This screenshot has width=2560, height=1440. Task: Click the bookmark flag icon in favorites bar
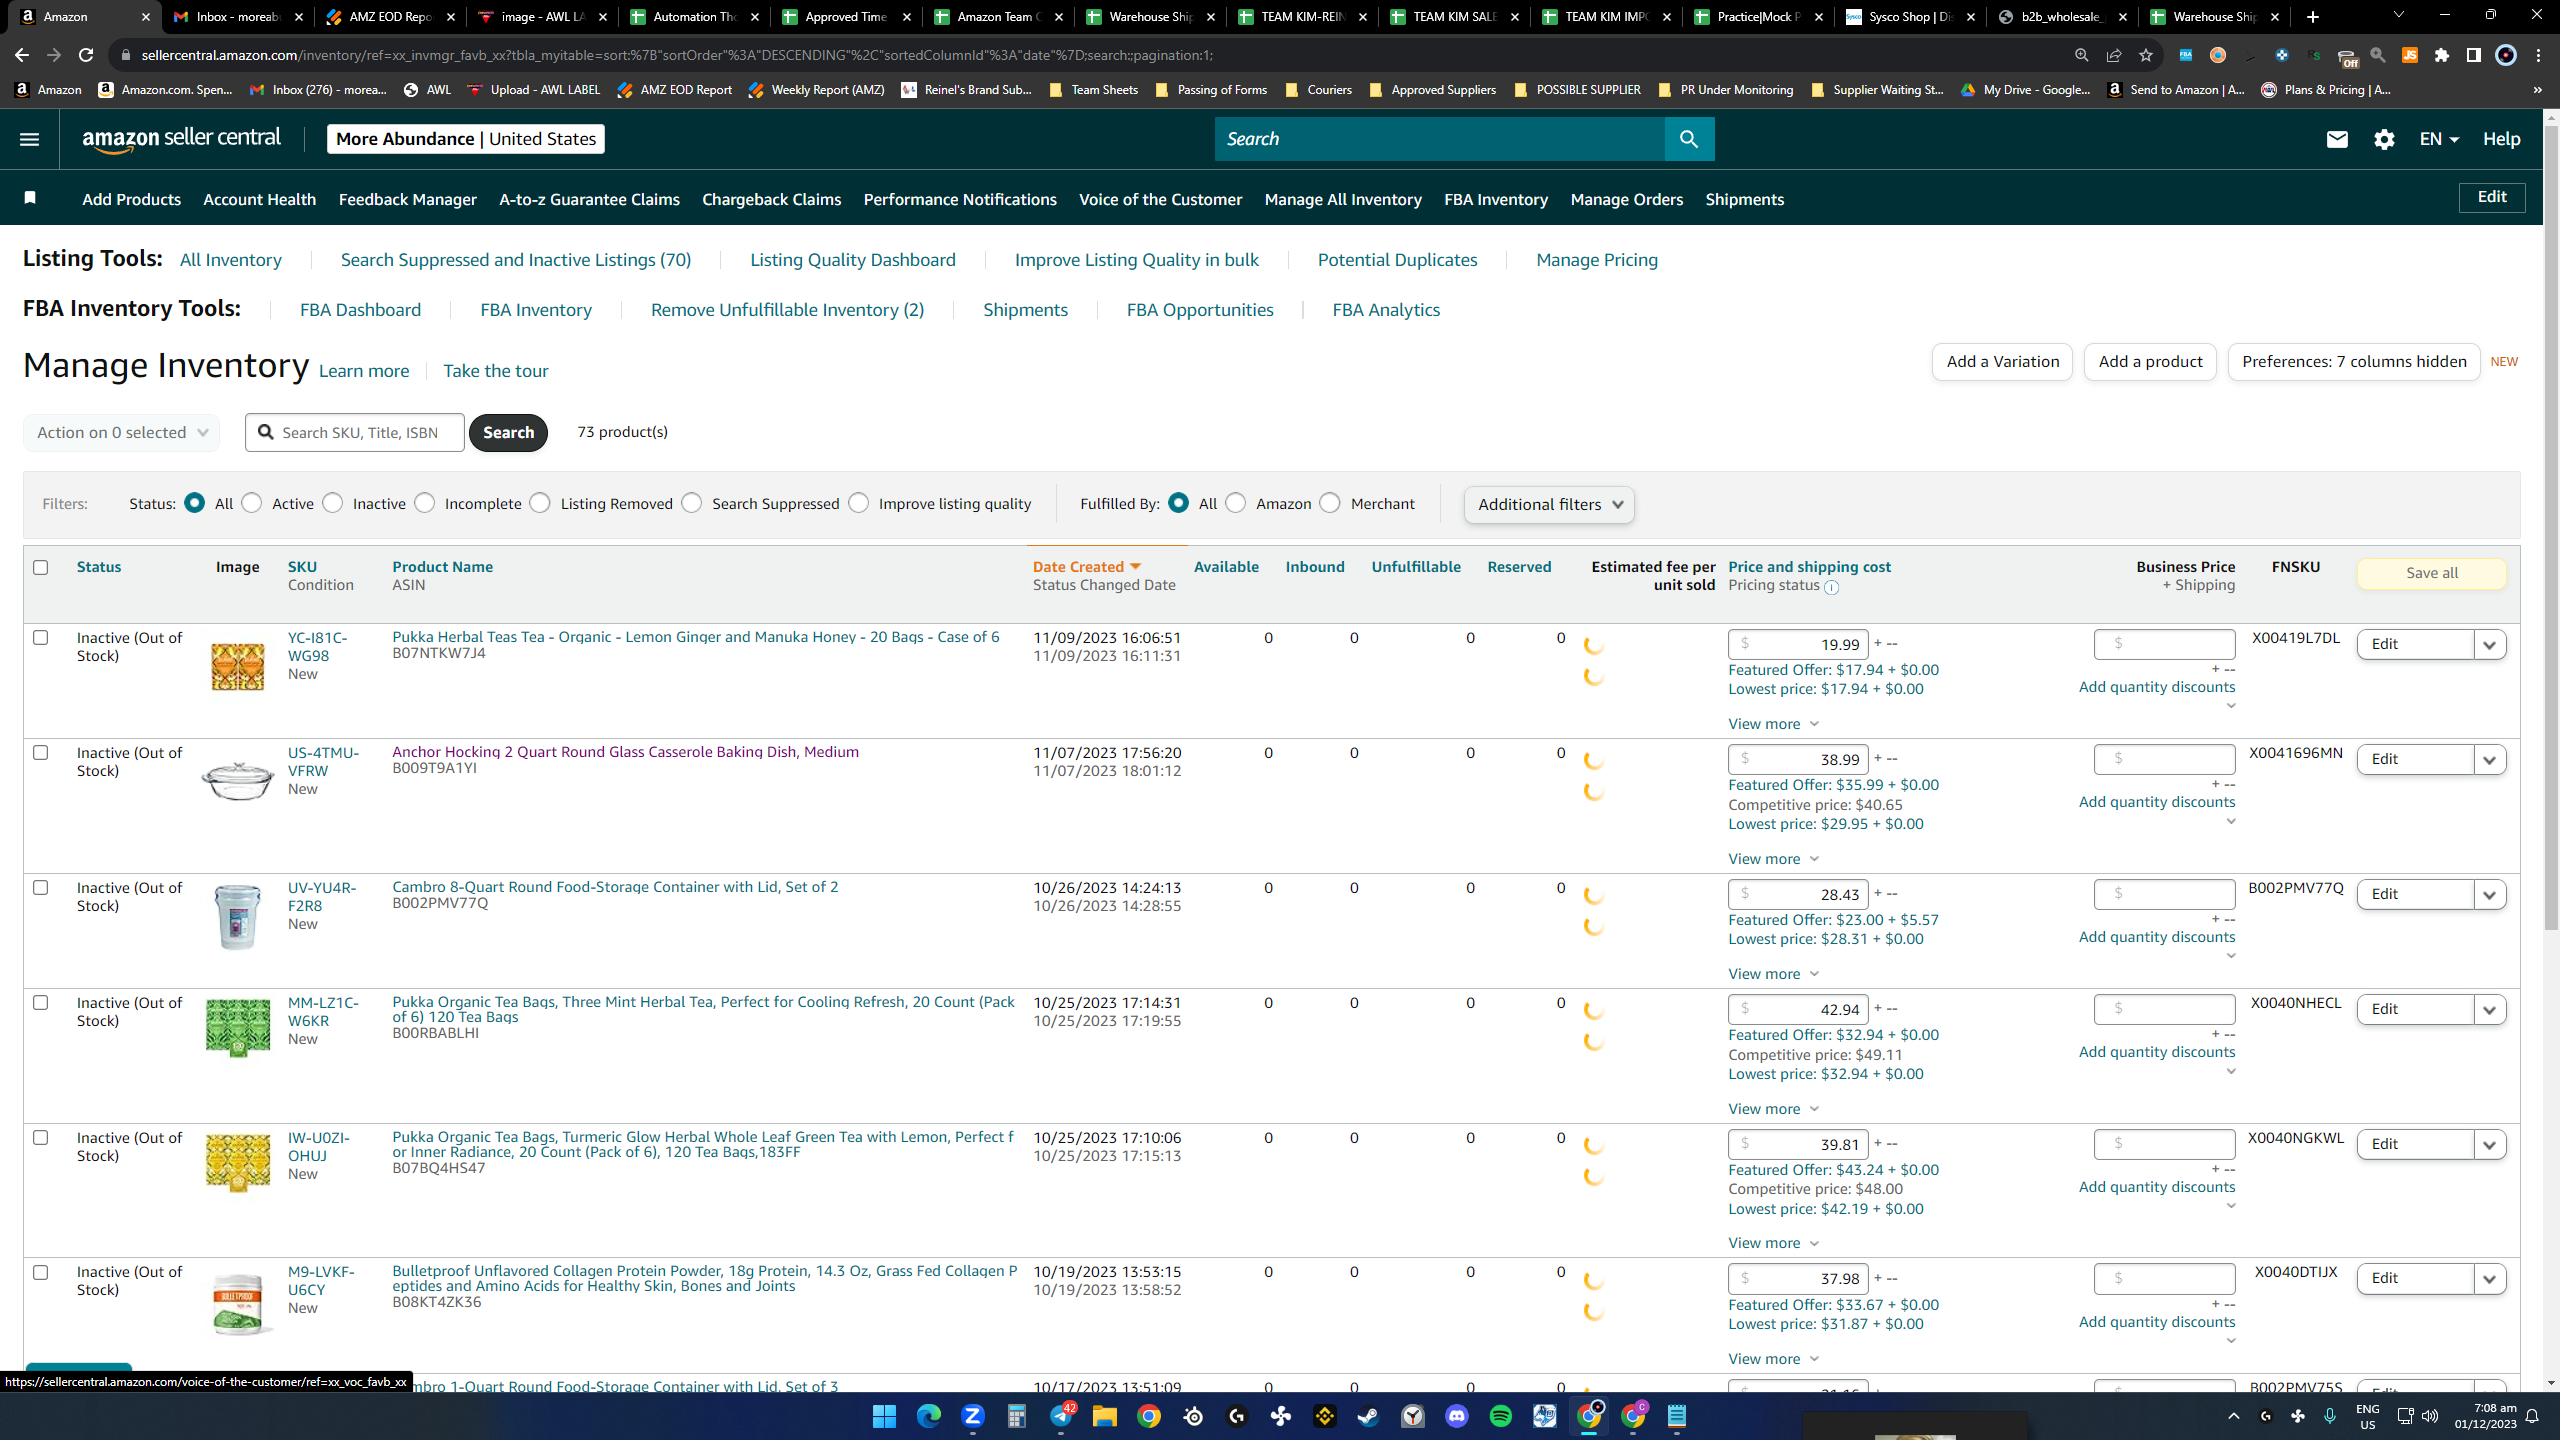coord(30,198)
